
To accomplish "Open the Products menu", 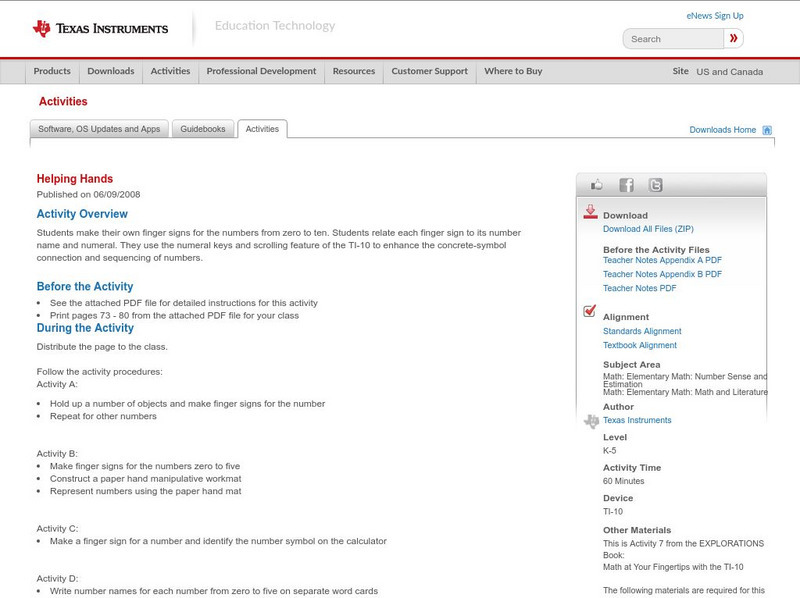I will tap(52, 72).
